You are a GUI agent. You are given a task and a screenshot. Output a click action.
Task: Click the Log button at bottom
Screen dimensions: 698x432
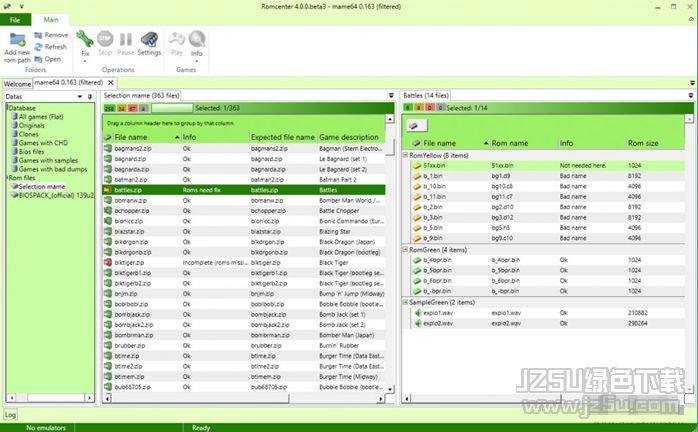pos(10,413)
